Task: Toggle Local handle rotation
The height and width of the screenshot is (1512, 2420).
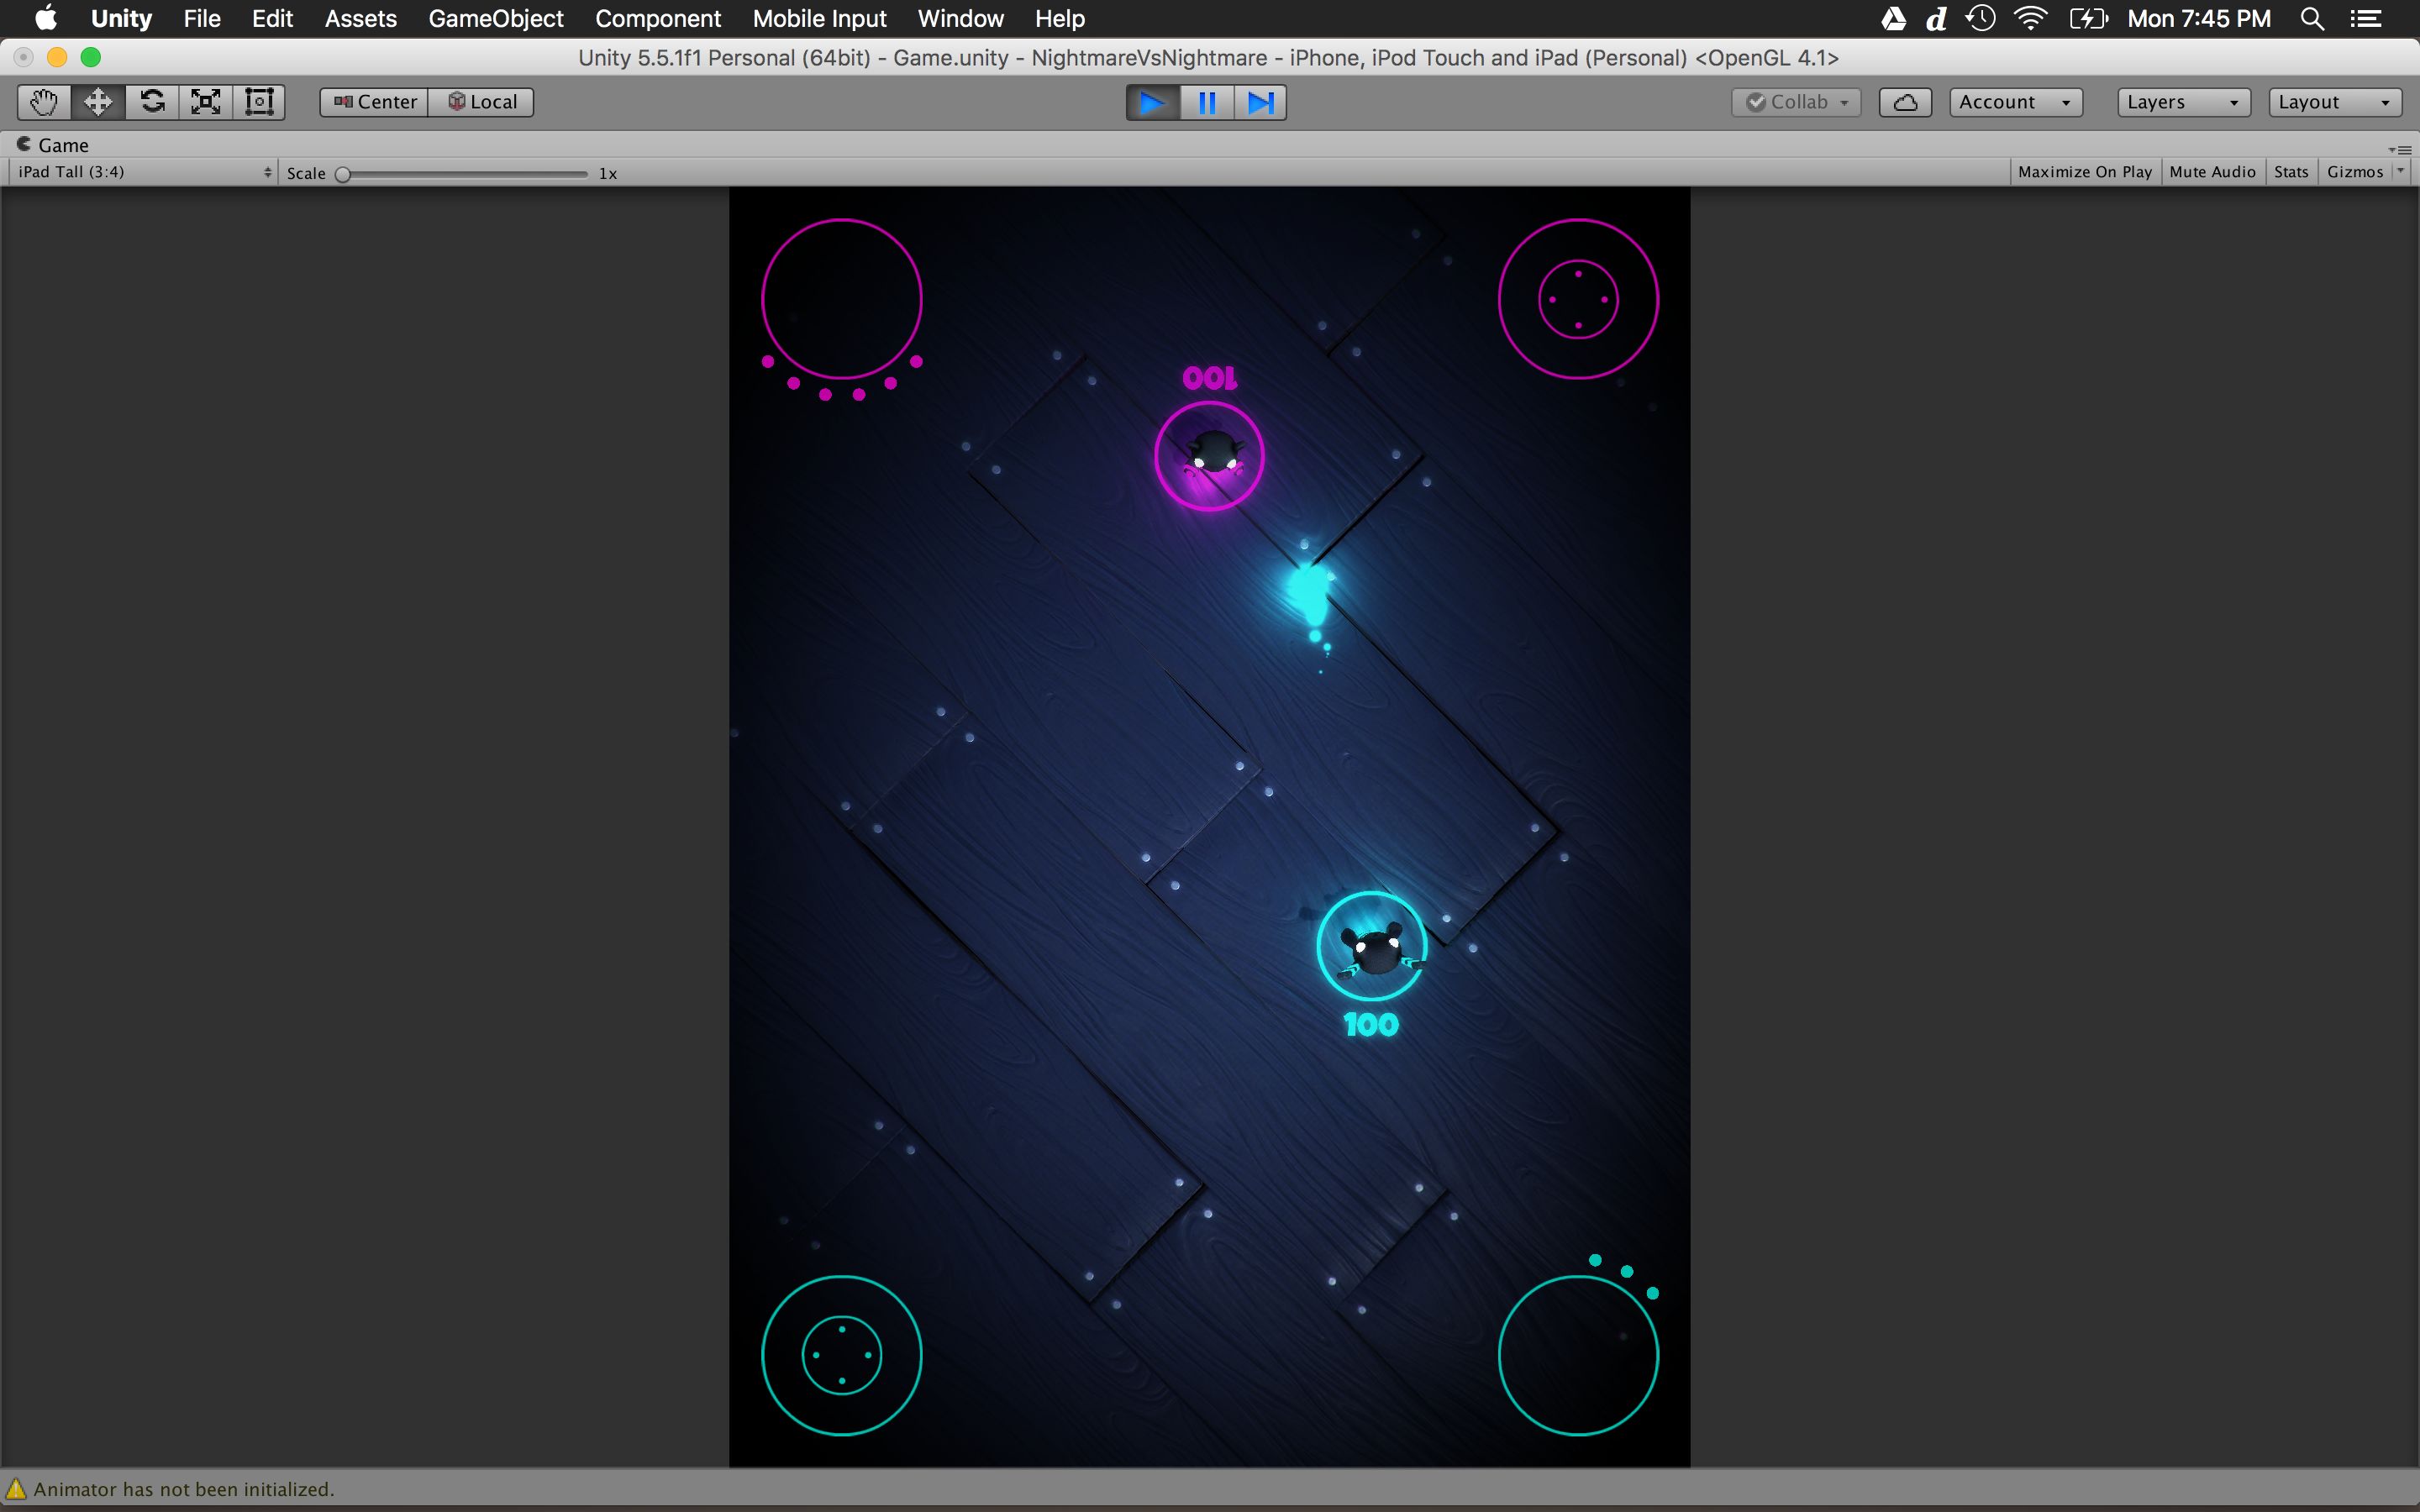Action: click(x=481, y=102)
